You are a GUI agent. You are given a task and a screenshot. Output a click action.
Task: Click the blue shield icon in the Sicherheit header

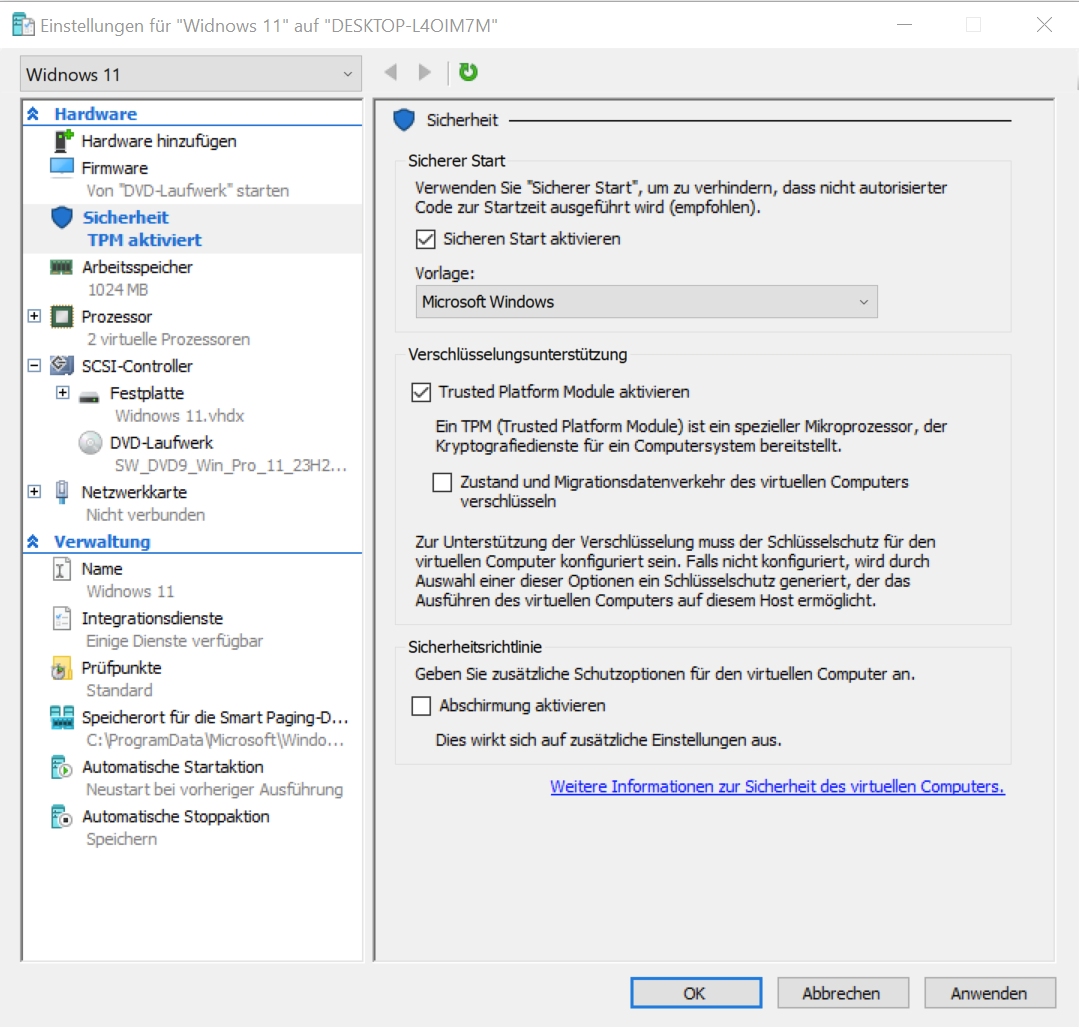pos(404,120)
